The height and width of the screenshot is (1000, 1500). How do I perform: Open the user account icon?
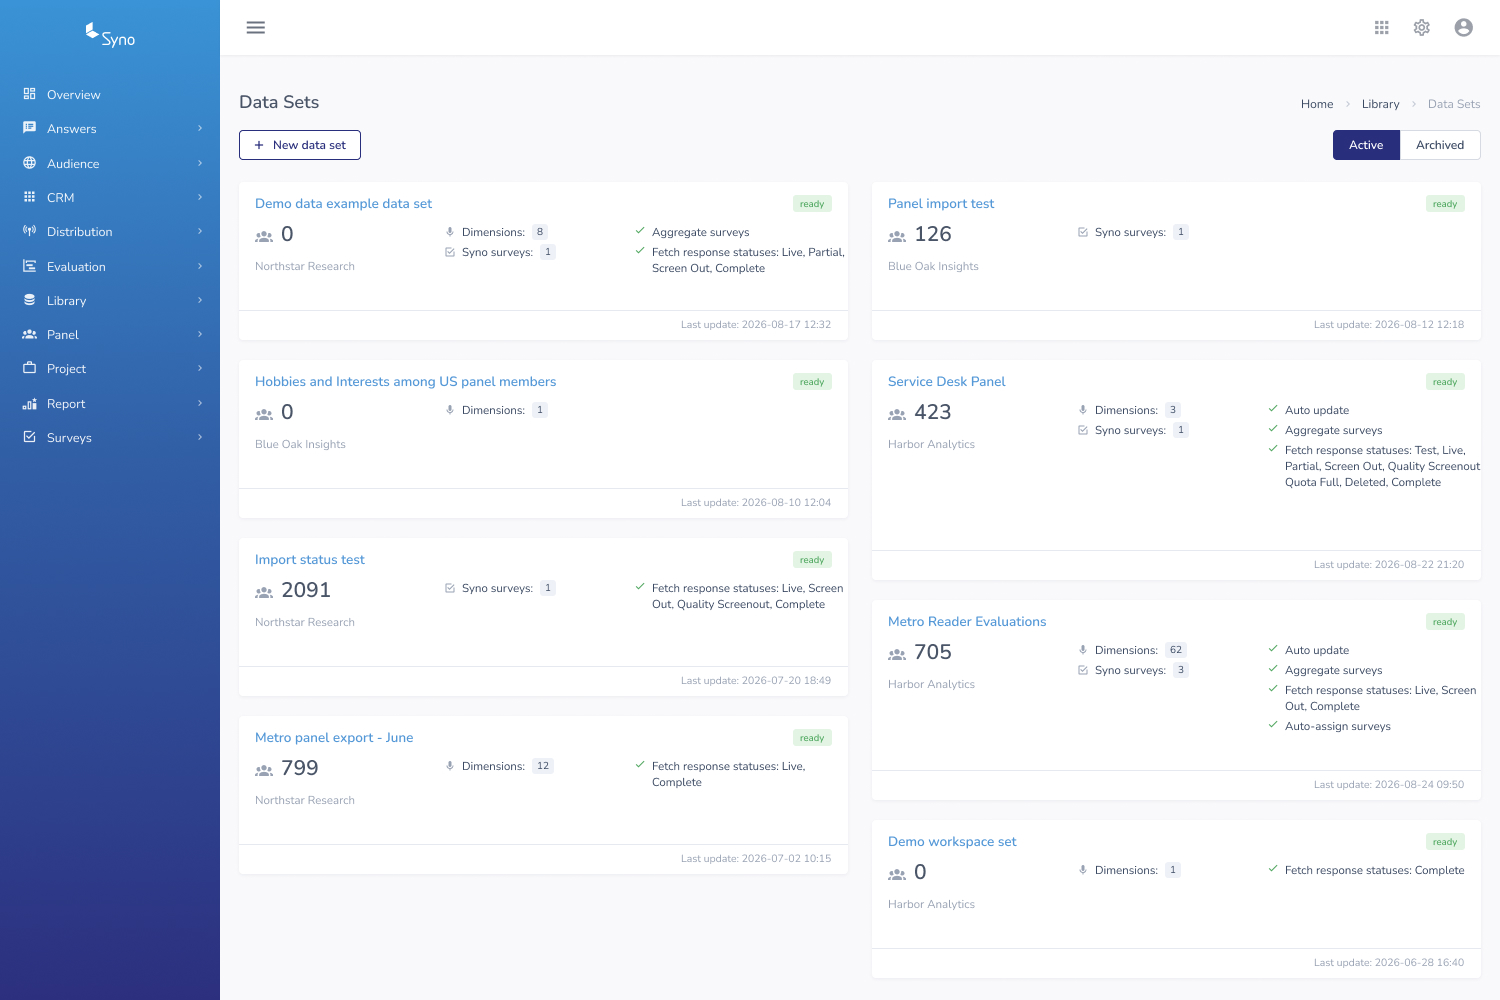(x=1464, y=28)
